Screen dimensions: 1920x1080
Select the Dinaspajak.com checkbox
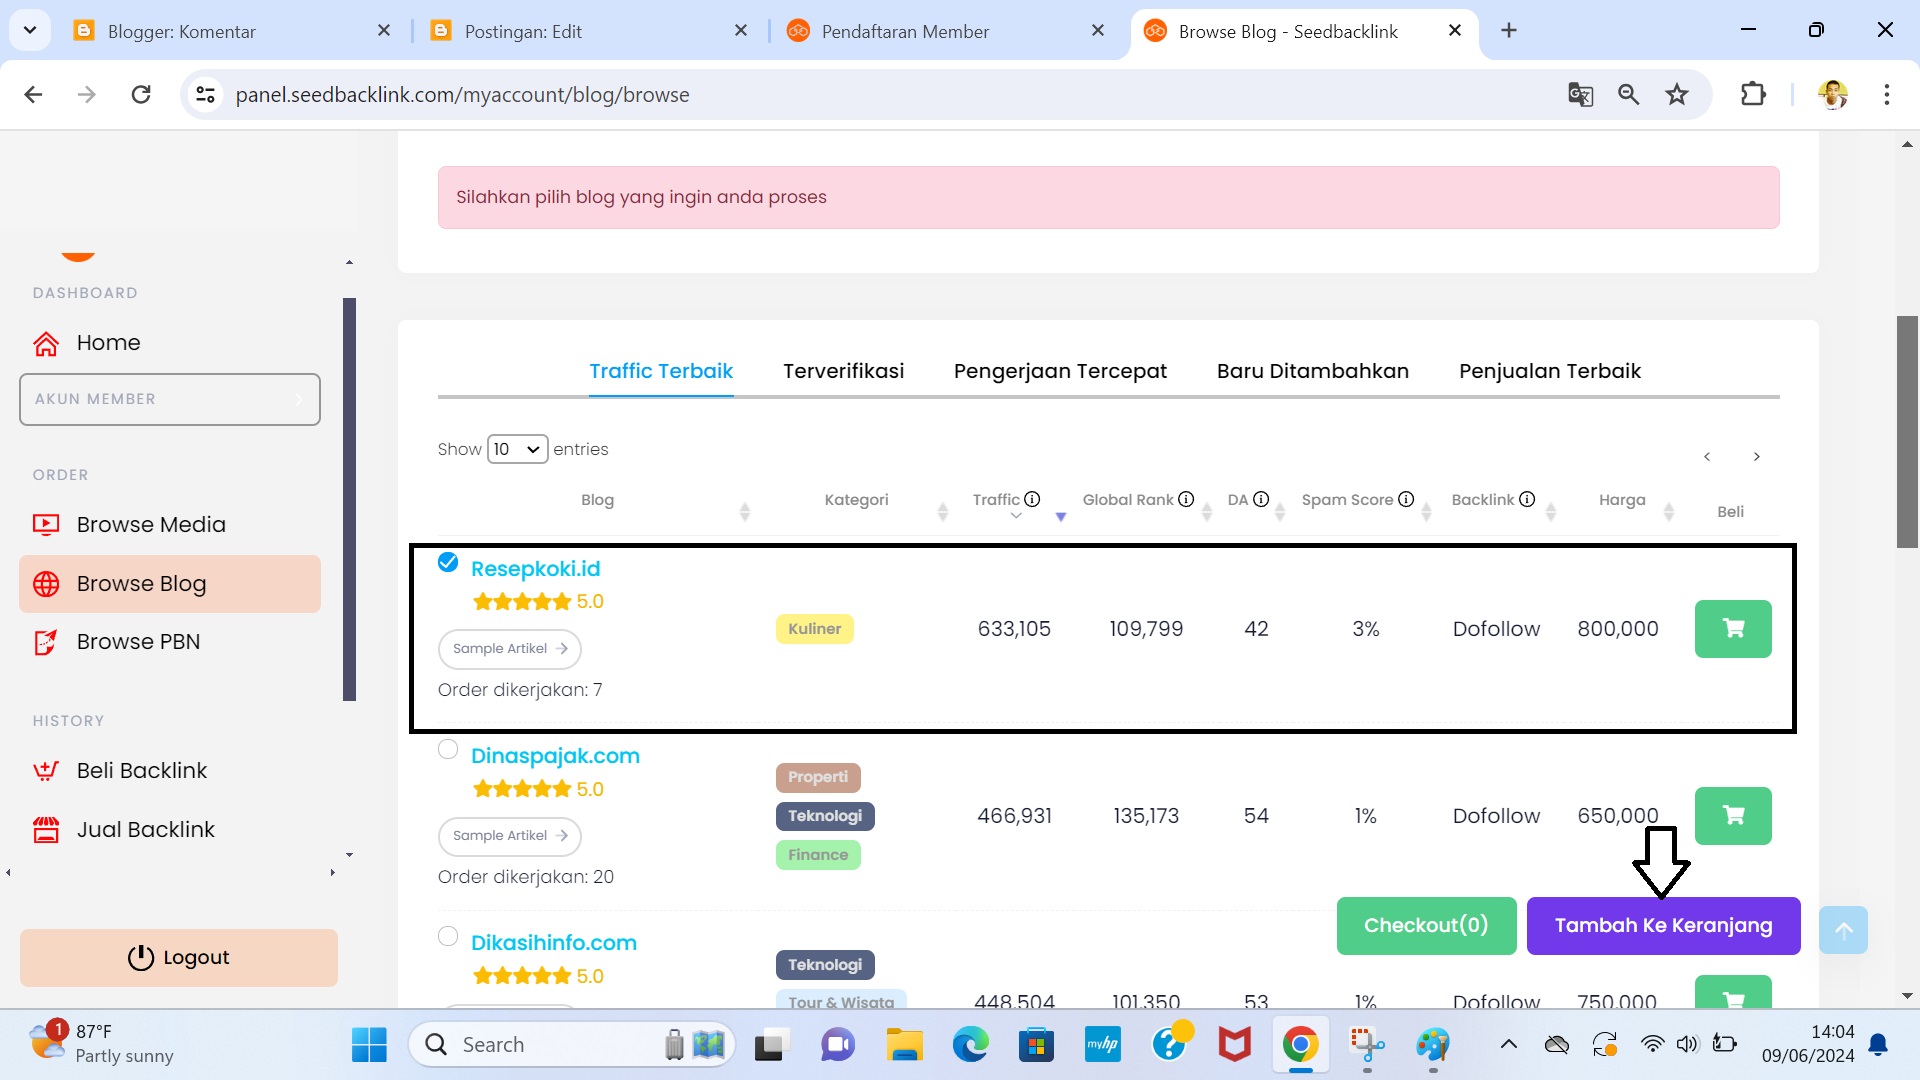coord(448,749)
